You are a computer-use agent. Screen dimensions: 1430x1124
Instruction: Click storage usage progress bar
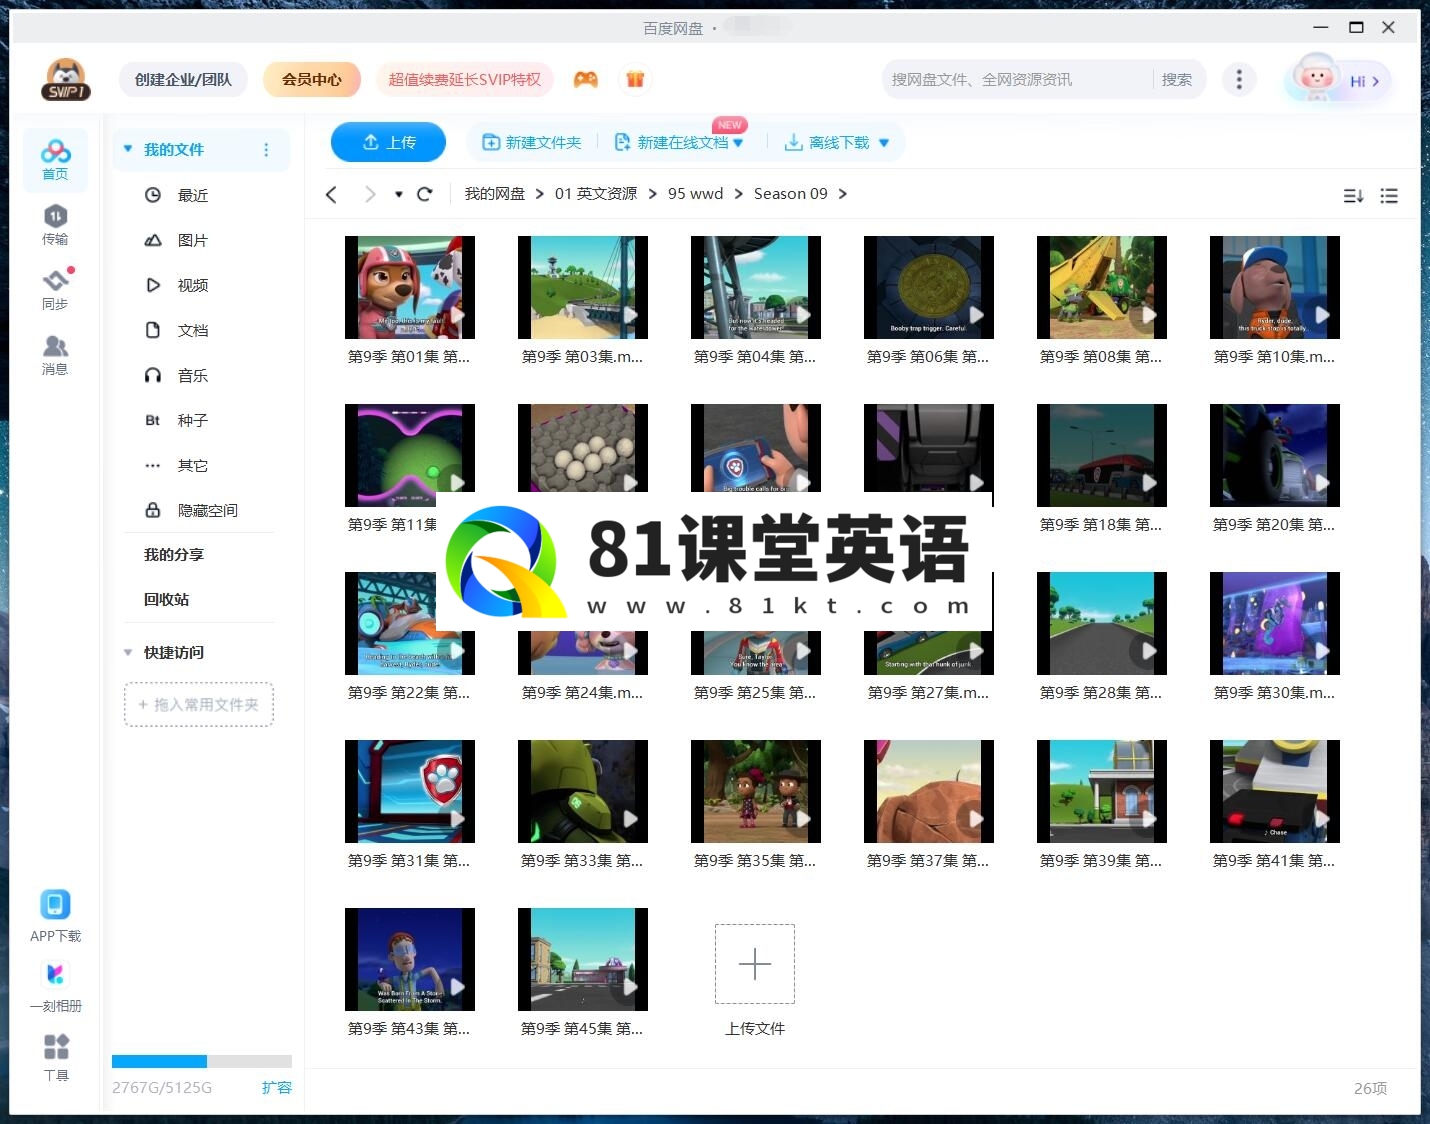tap(202, 1061)
